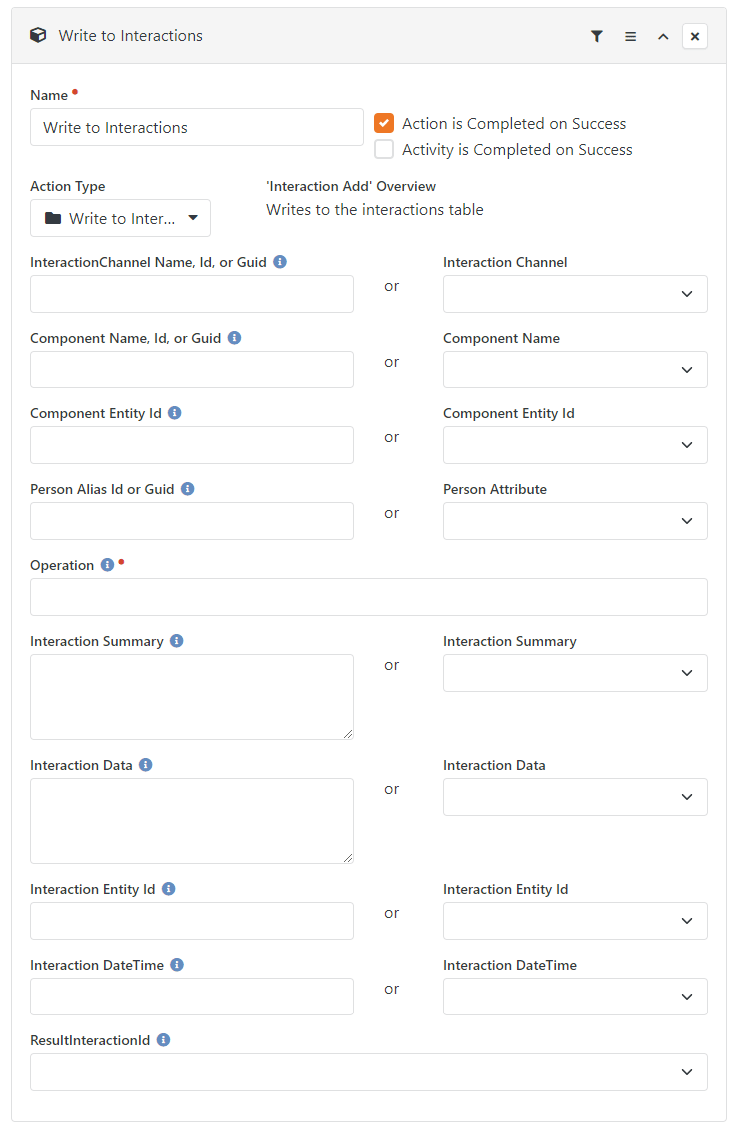Click the info icon beside InteractionChannel Name

pyautogui.click(x=280, y=262)
